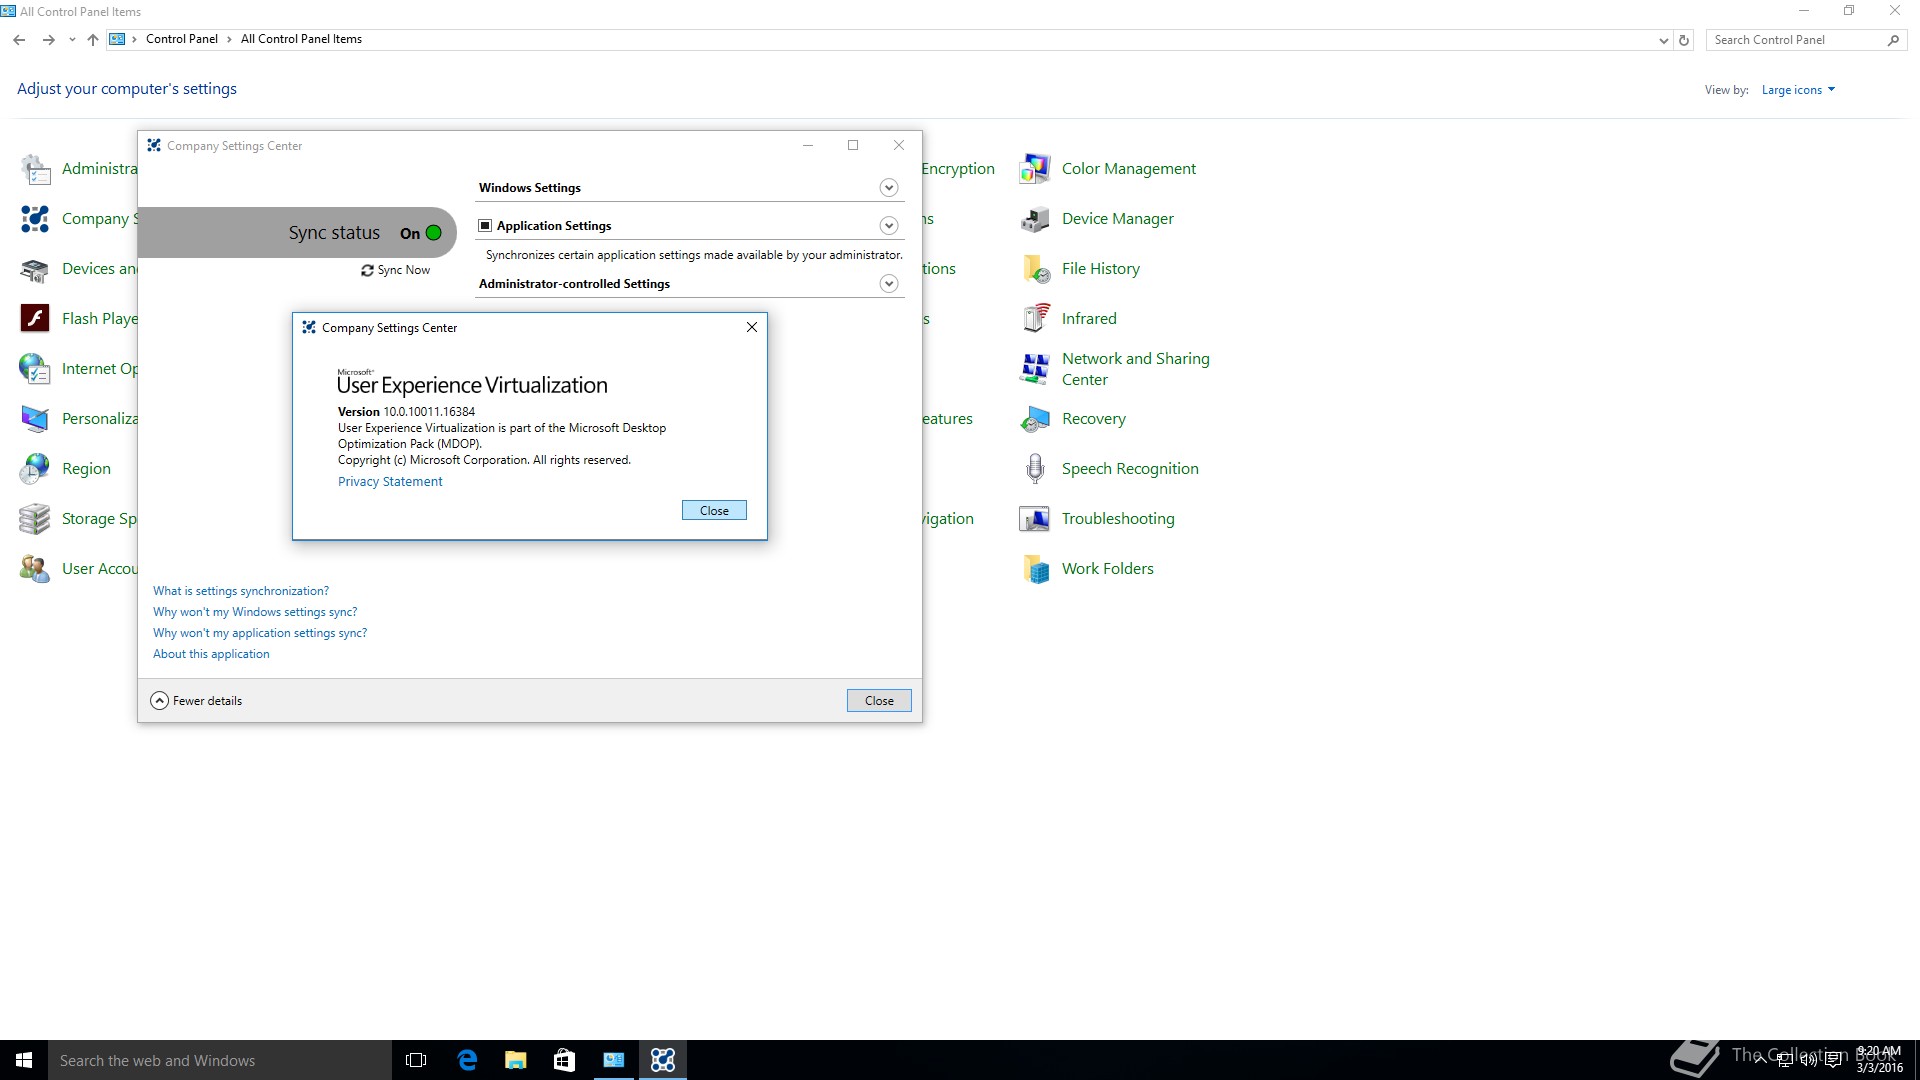
Task: Open Device Manager icon
Action: click(x=1035, y=219)
